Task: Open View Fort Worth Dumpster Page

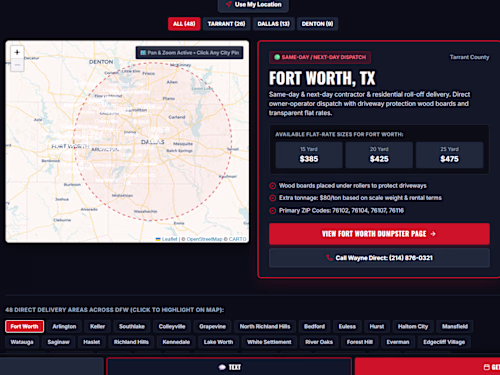Action: point(379,234)
